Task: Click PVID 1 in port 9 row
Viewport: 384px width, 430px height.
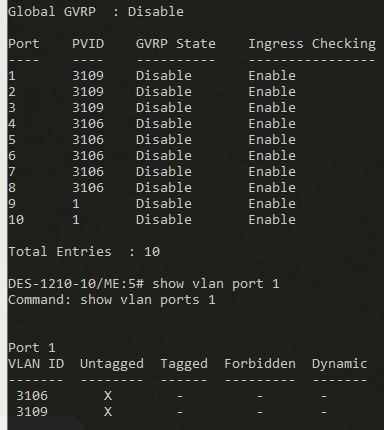Action: [76, 204]
